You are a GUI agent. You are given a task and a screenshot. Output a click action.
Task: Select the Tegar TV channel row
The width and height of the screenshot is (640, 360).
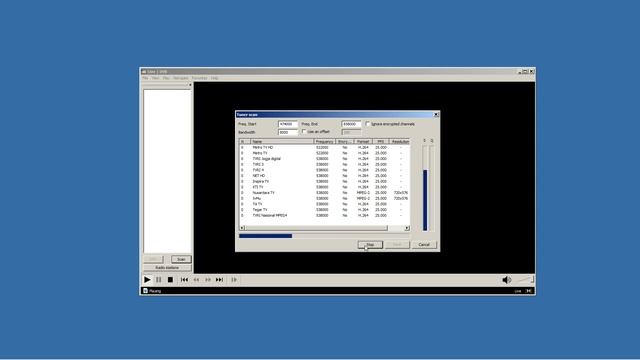coord(324,210)
